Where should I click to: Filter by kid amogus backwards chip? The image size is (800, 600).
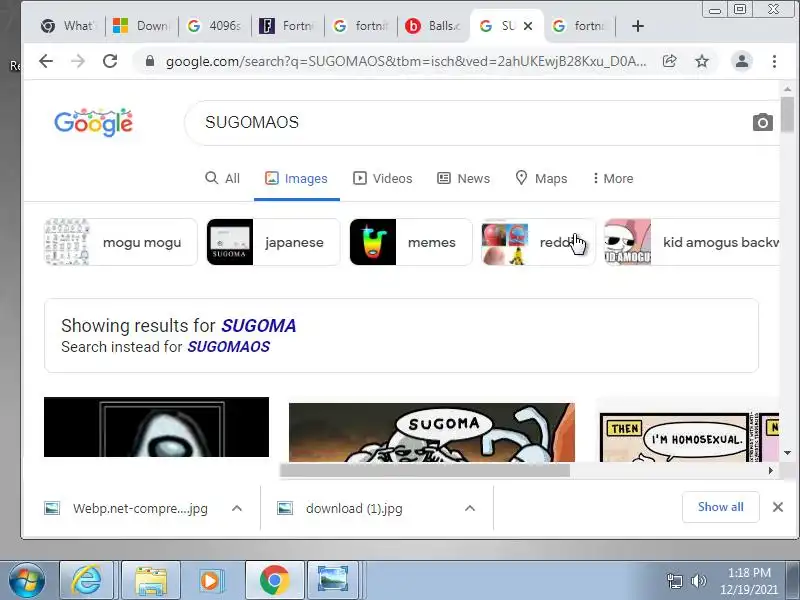click(692, 242)
